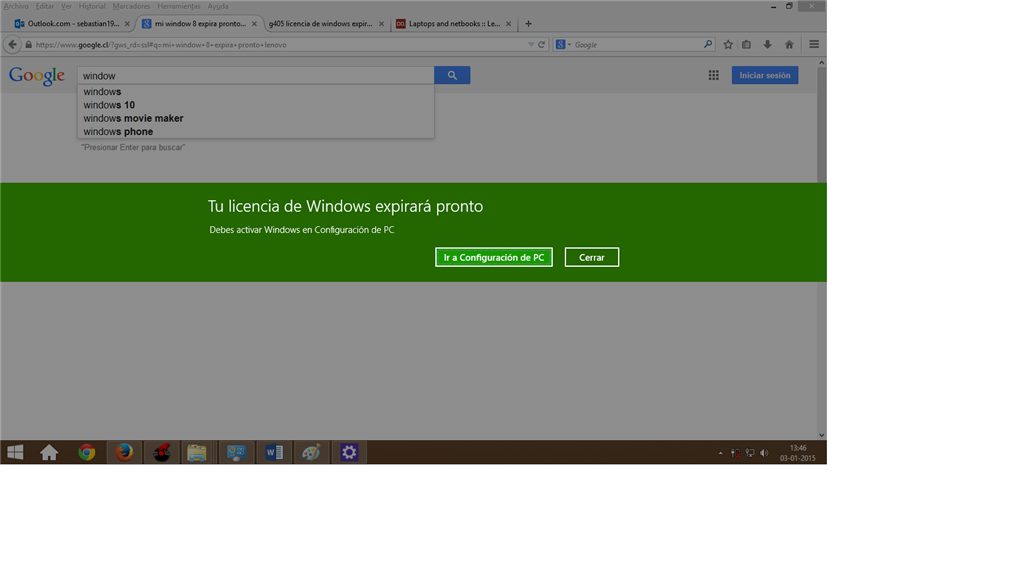Switch to 'g405 licencia de windows' tab

pos(320,24)
